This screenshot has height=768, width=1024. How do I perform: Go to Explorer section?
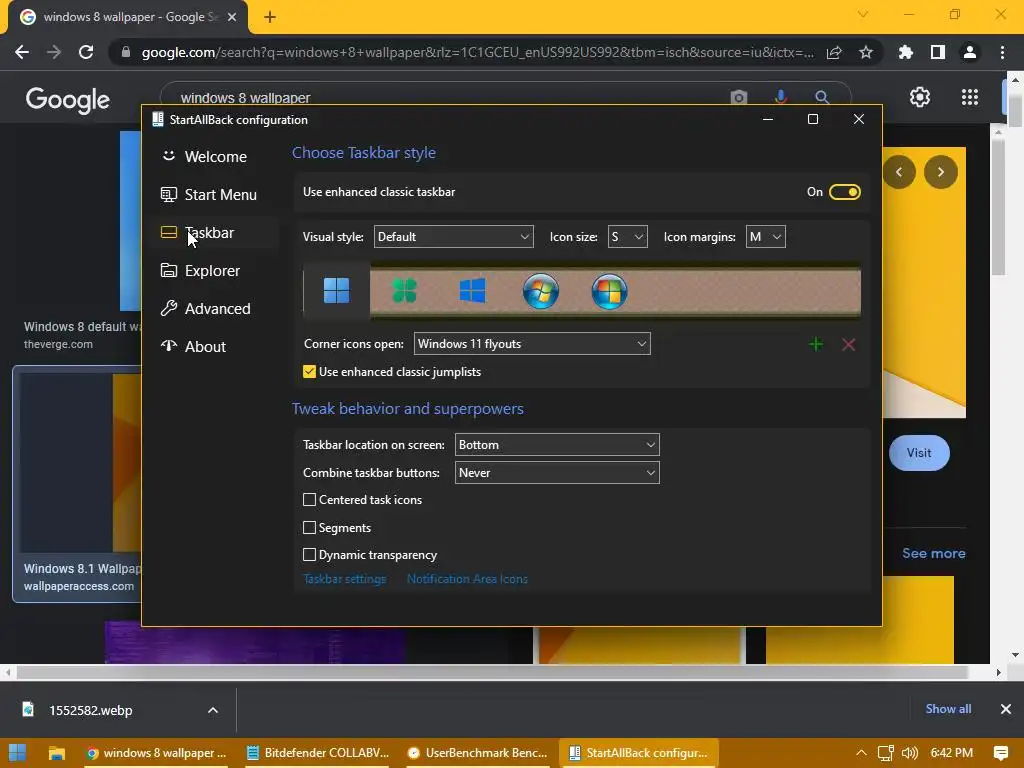[x=215, y=270]
